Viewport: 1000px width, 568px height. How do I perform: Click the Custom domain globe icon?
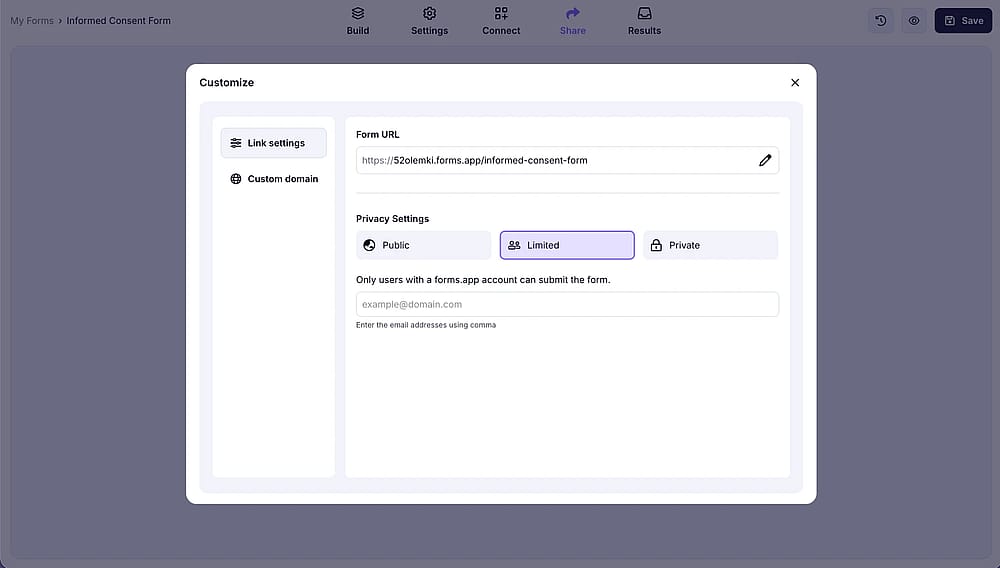click(236, 178)
